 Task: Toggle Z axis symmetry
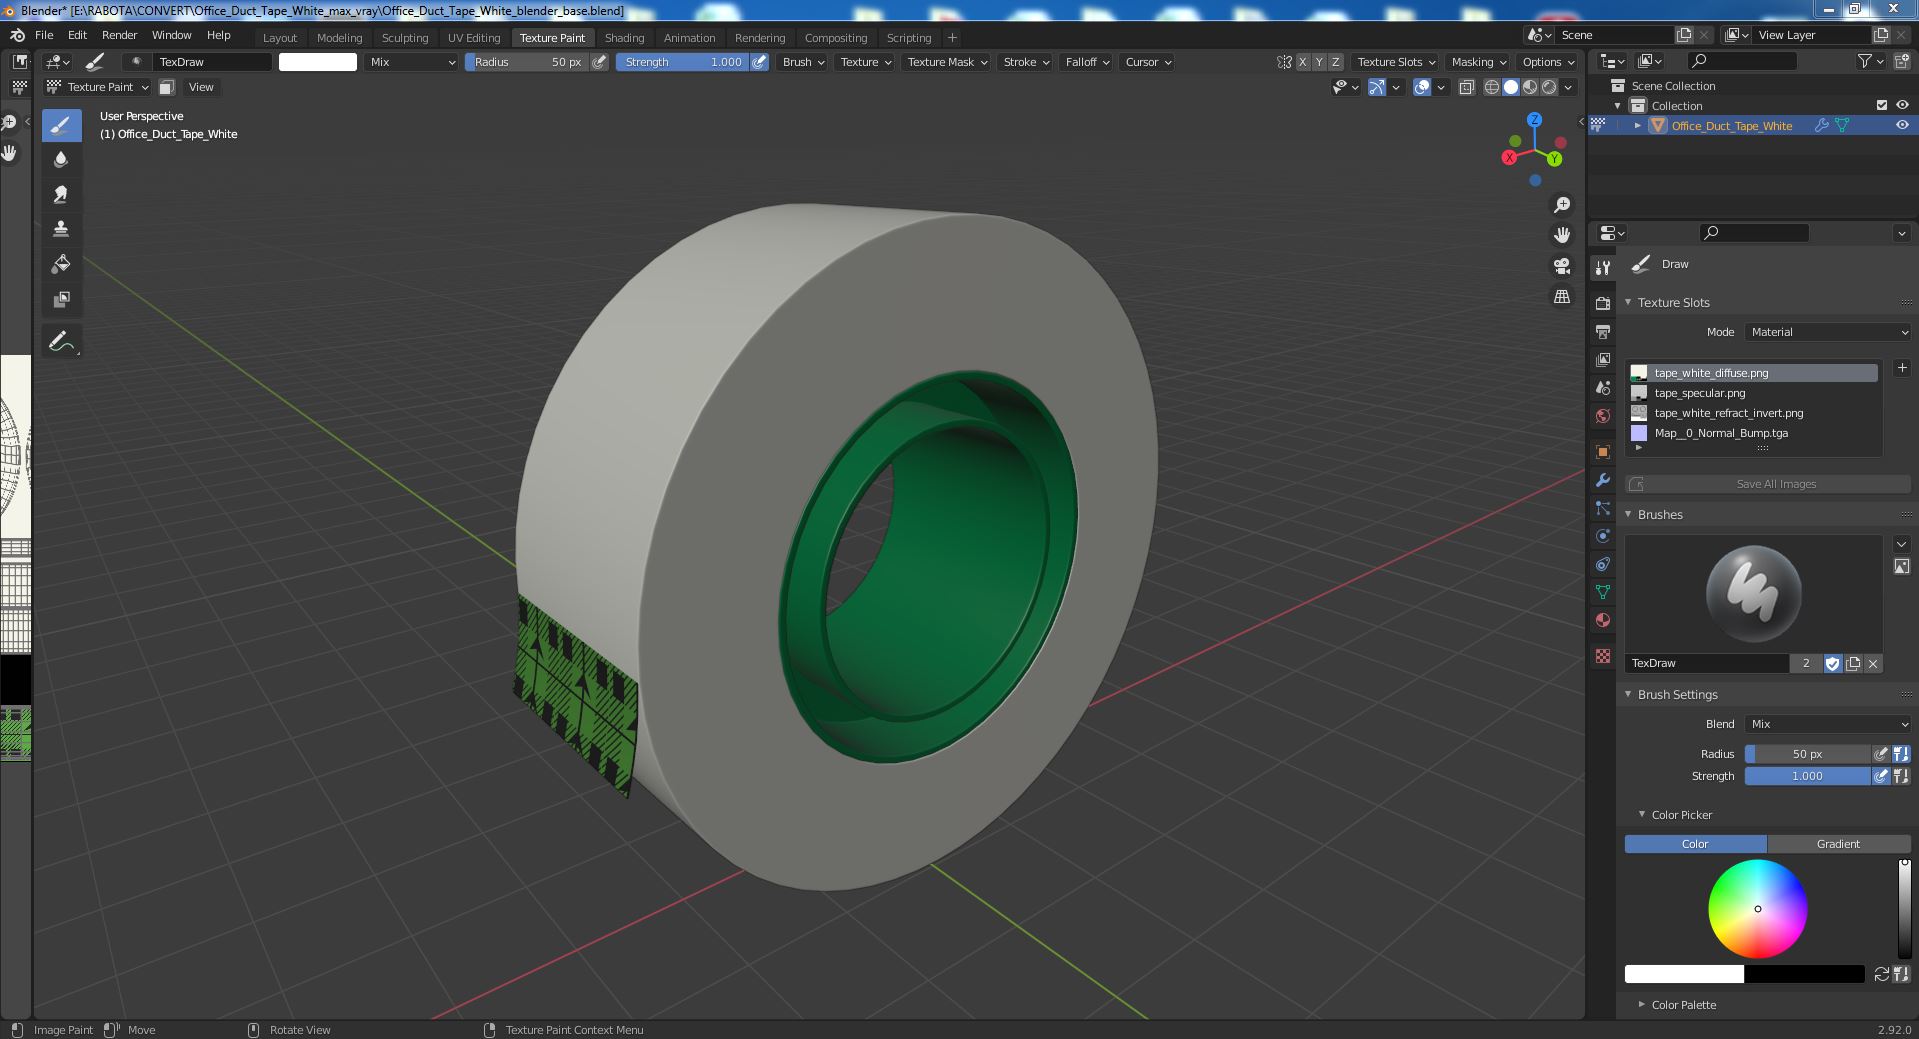point(1335,62)
